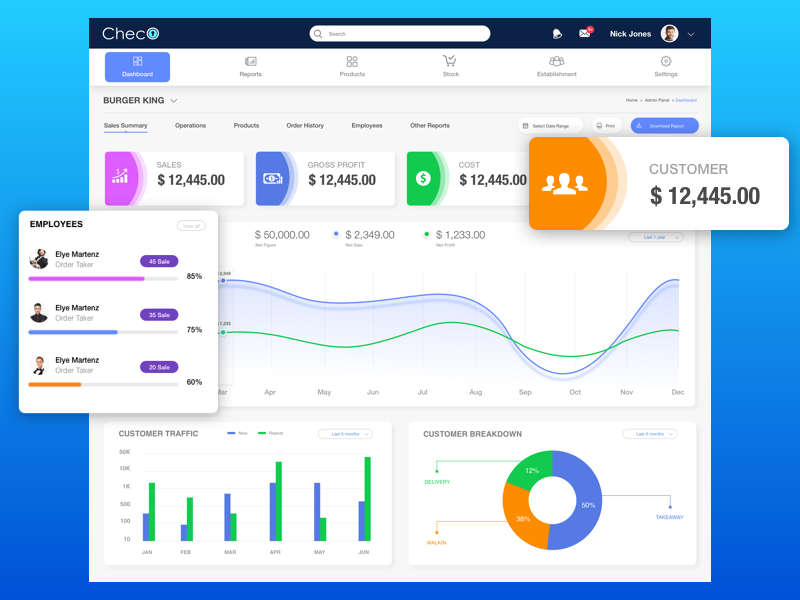Click the green 1,233 line point
This screenshot has width=800, height=600.
[223, 333]
